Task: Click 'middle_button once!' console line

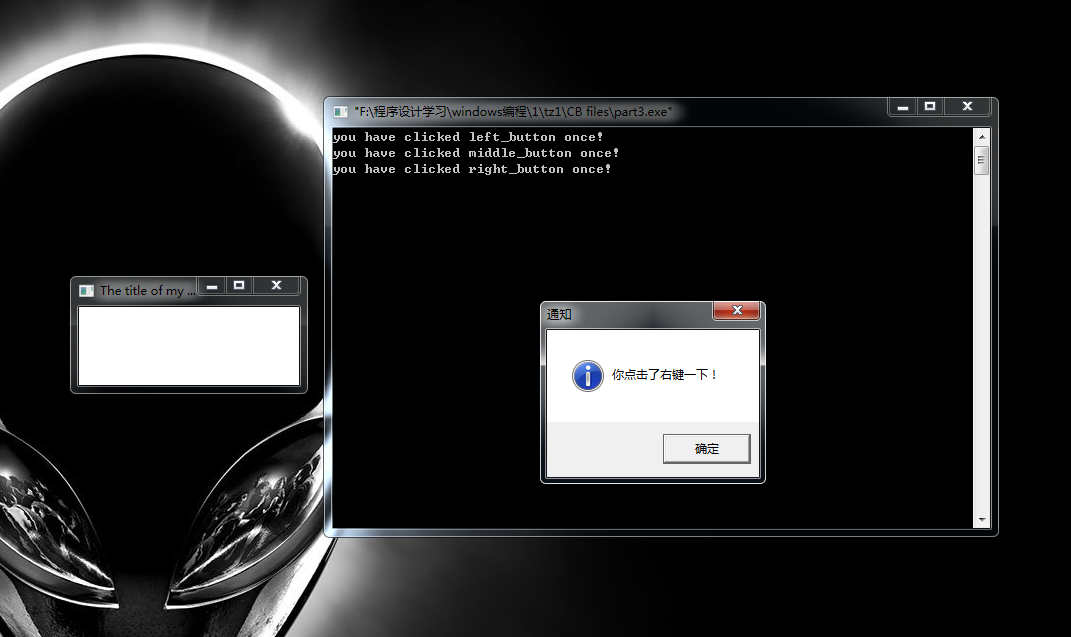Action: pos(476,153)
